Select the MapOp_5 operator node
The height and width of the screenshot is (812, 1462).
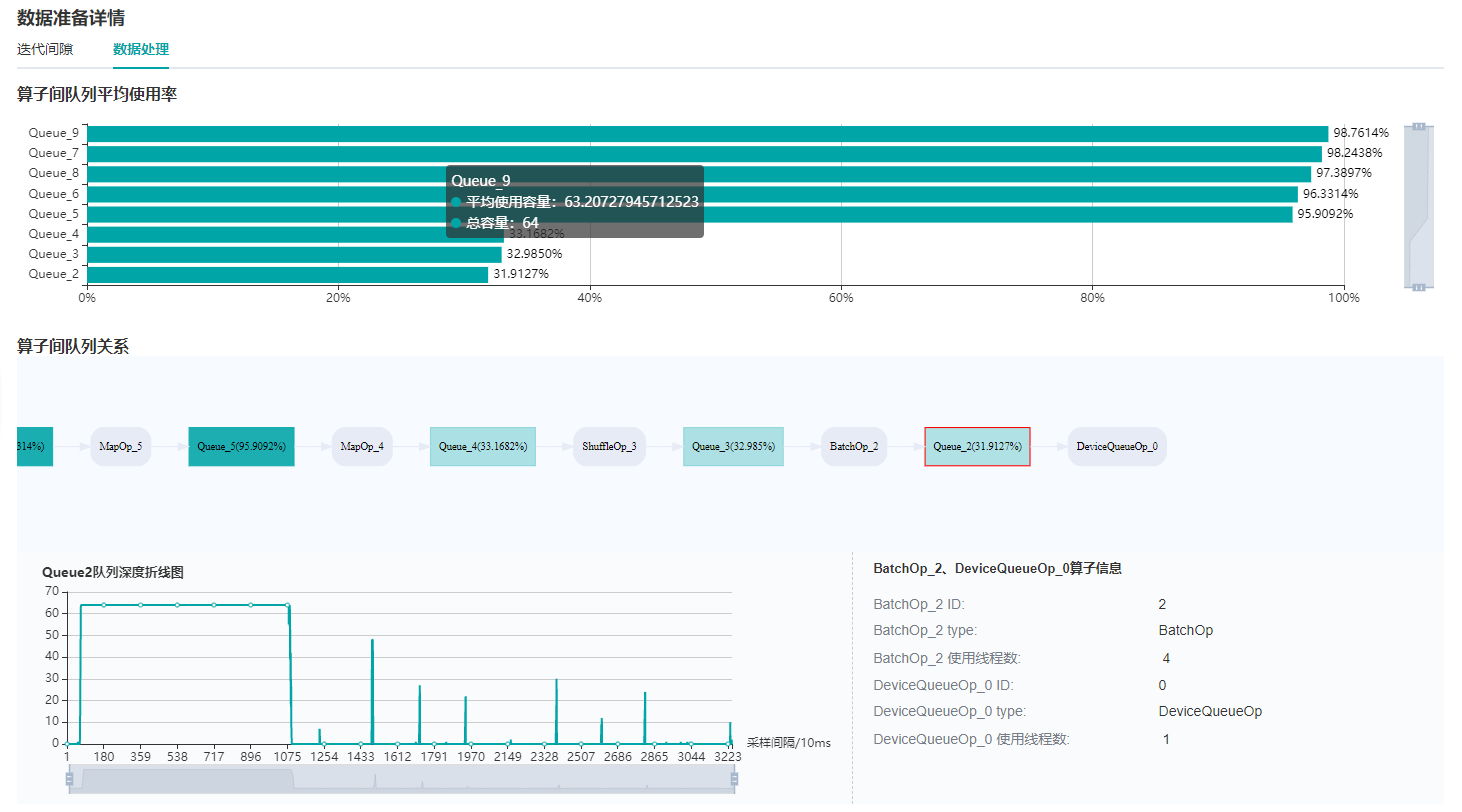click(x=120, y=446)
